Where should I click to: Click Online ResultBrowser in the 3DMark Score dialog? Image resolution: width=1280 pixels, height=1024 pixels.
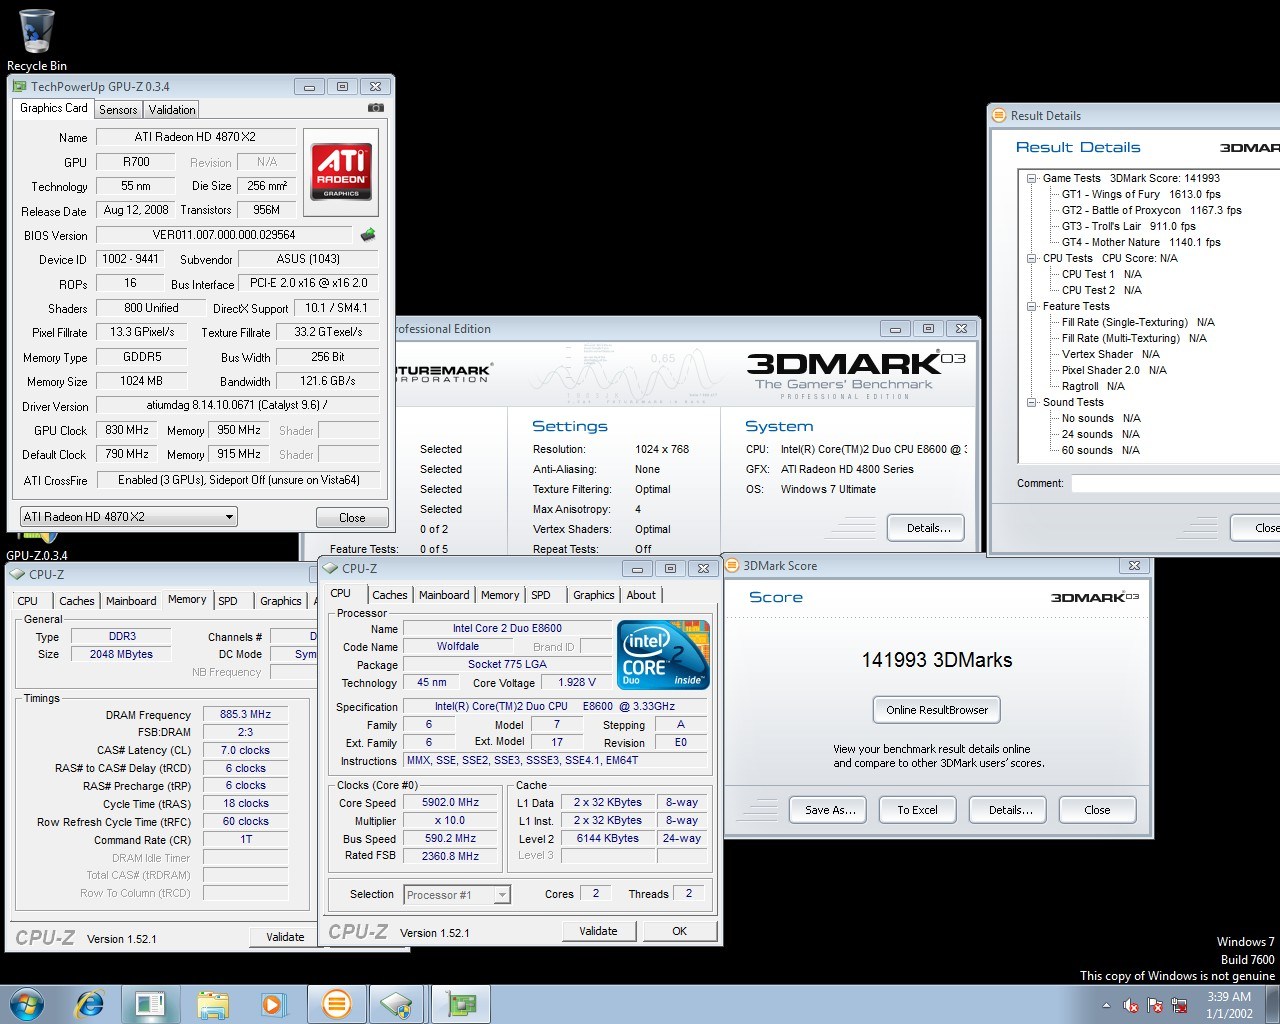(936, 710)
